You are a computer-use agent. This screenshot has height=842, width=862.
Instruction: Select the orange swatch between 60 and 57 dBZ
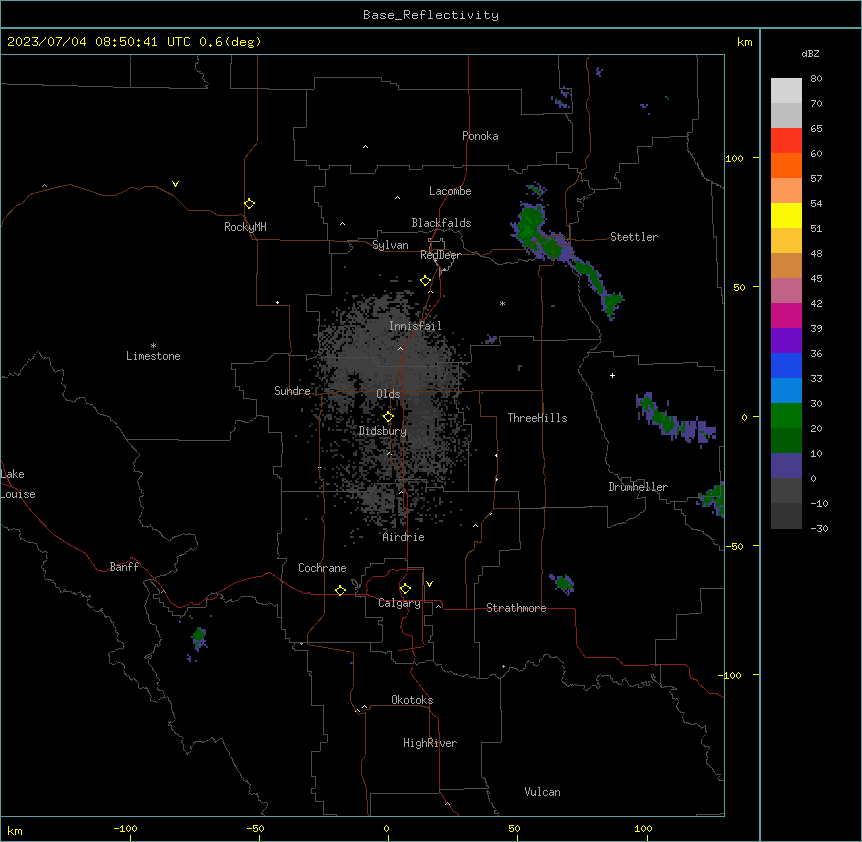tap(786, 165)
